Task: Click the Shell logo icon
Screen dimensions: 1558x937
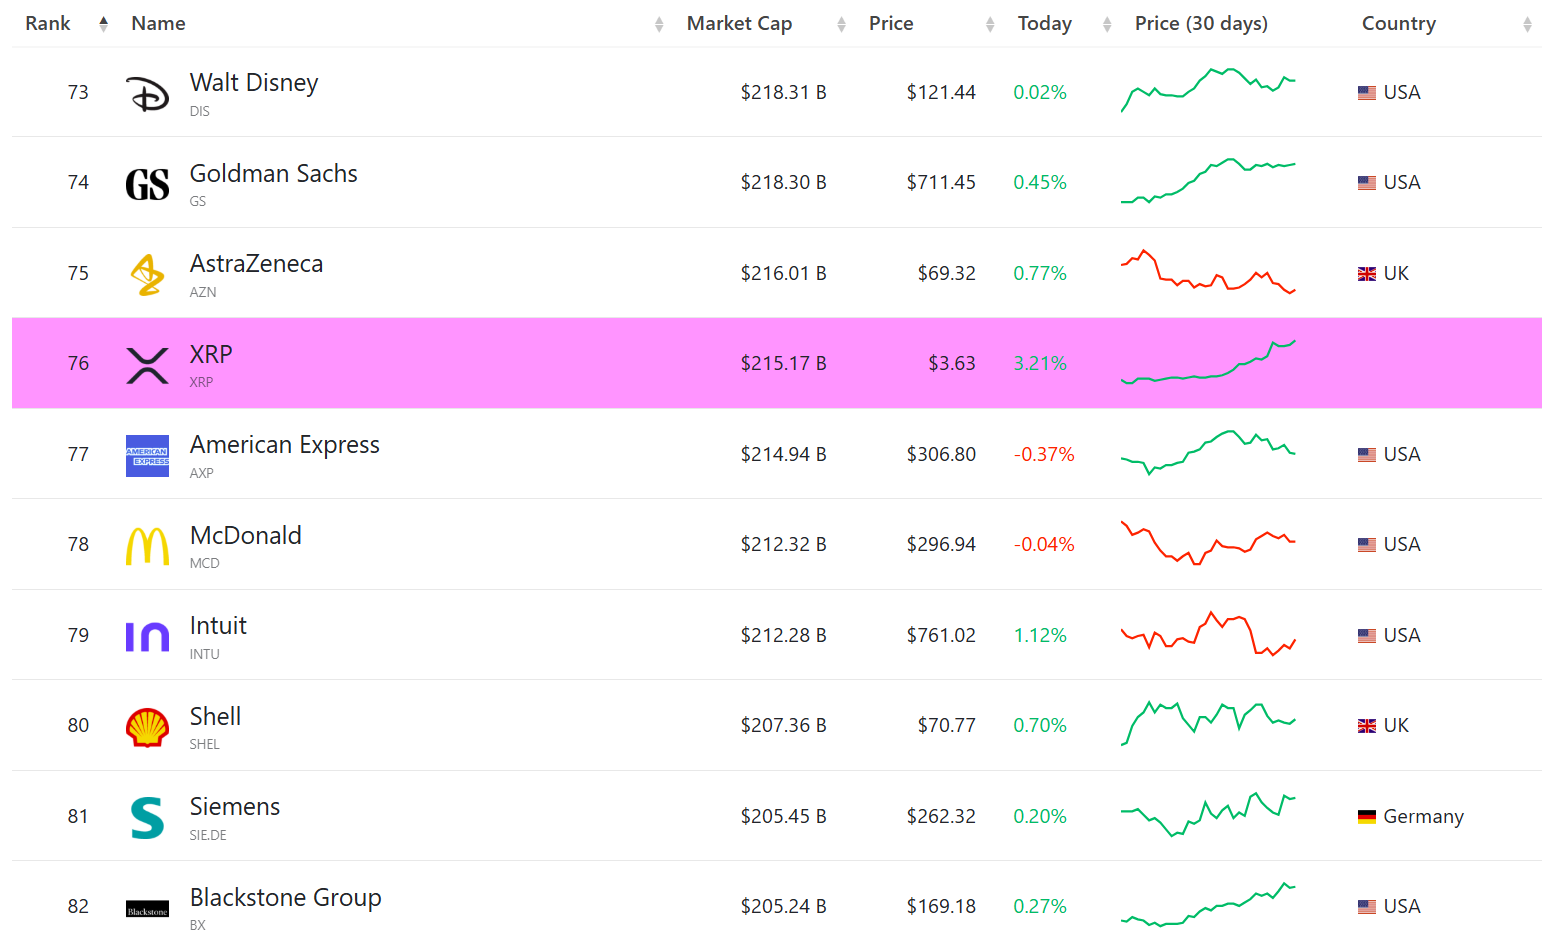Action: click(148, 727)
